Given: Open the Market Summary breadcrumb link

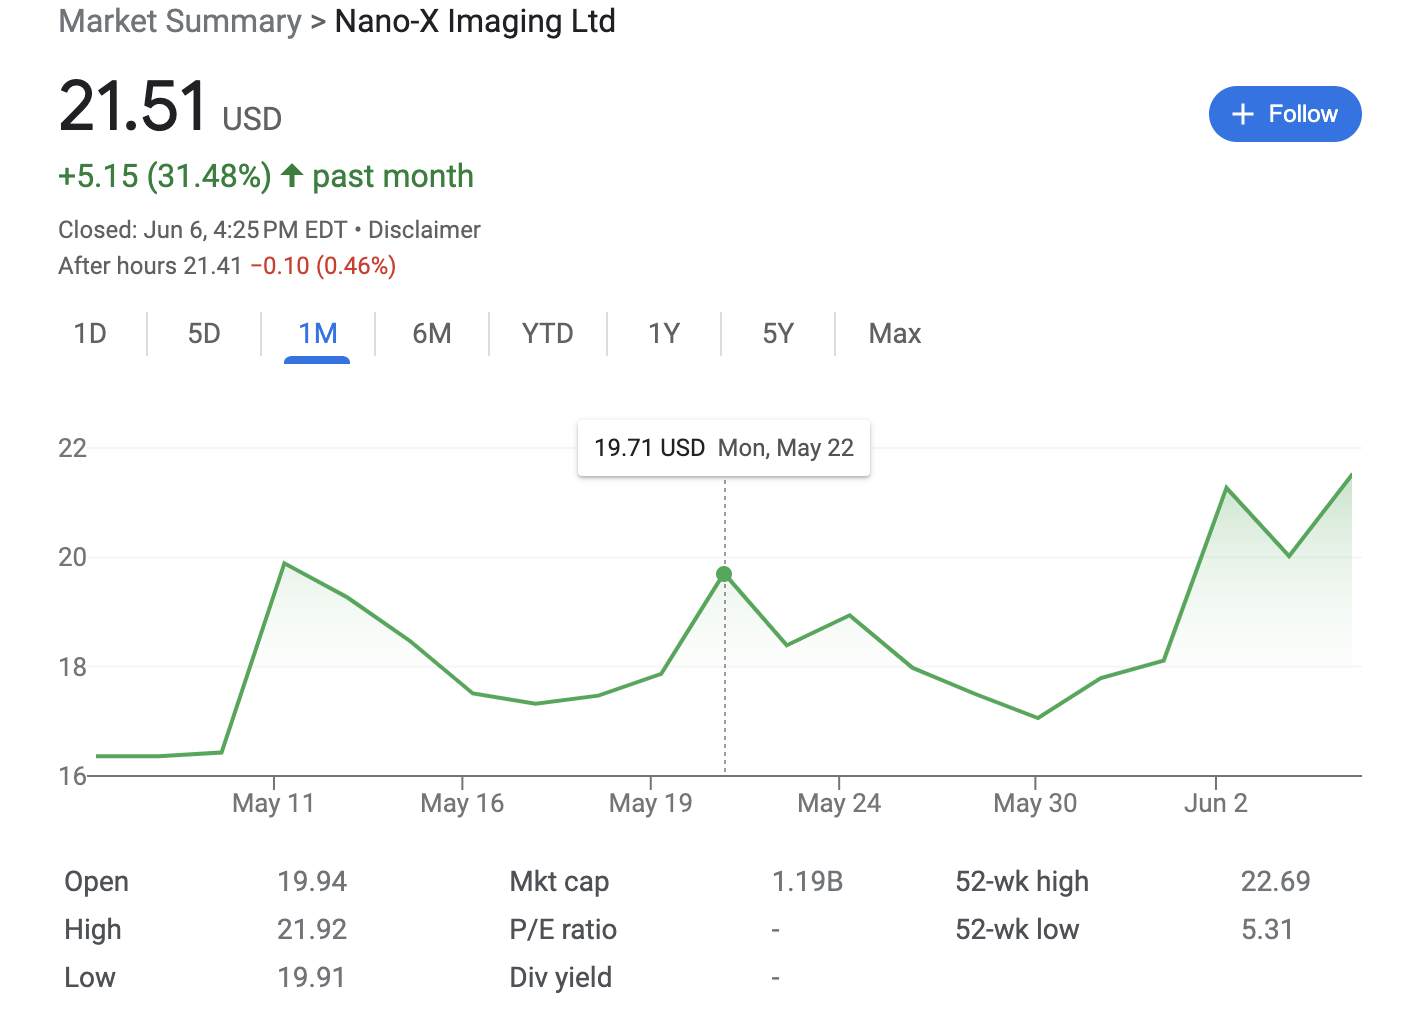Looking at the screenshot, I should point(180,21).
